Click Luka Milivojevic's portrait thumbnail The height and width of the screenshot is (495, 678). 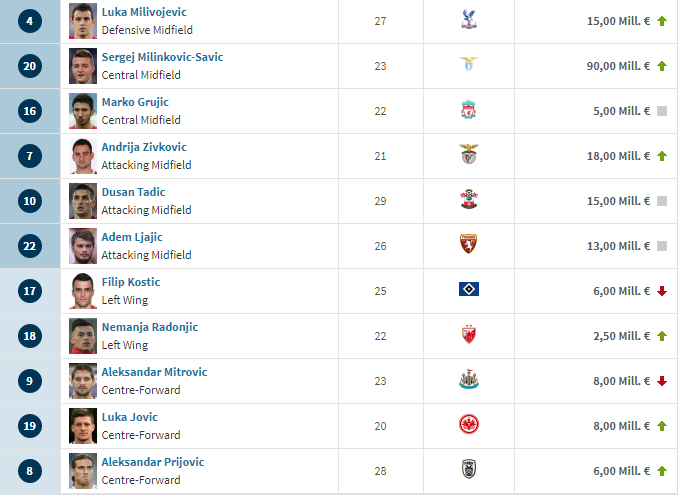[83, 21]
